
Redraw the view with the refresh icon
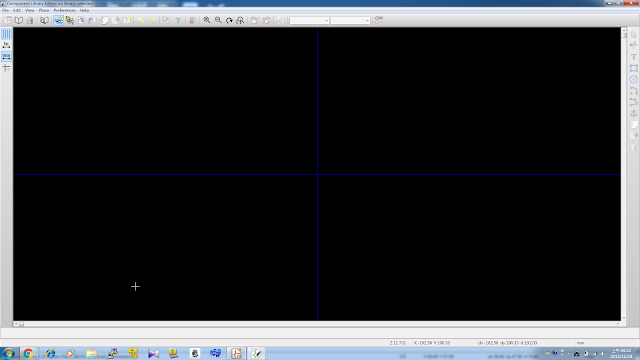(229, 20)
